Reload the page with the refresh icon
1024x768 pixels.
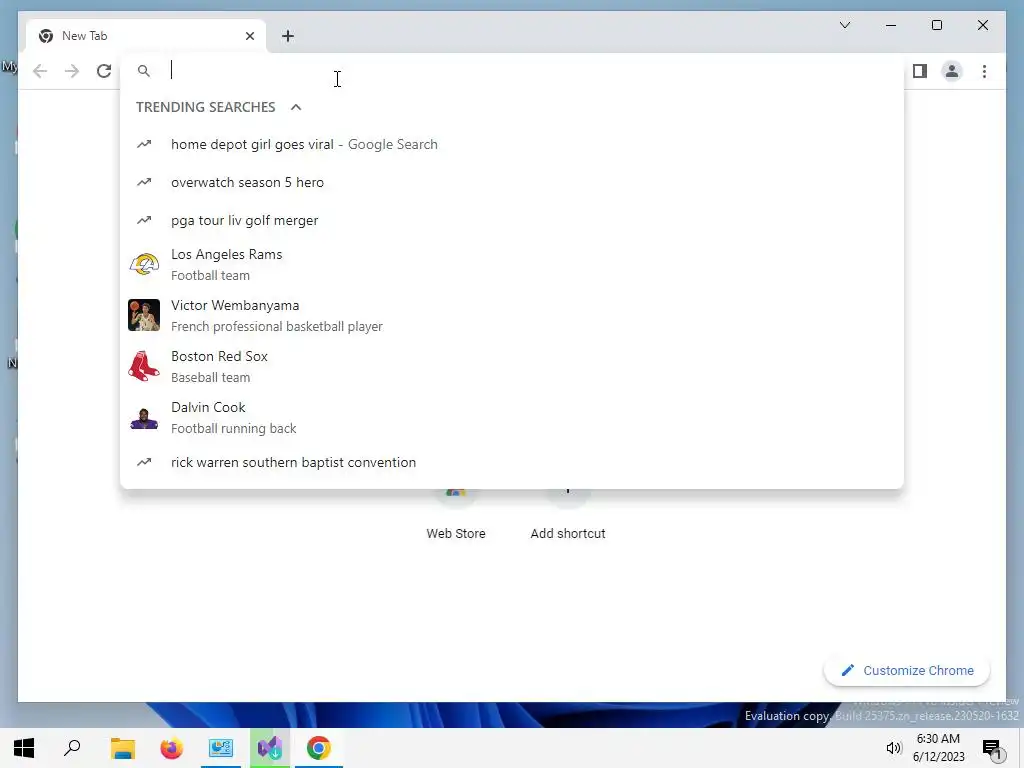tap(104, 71)
